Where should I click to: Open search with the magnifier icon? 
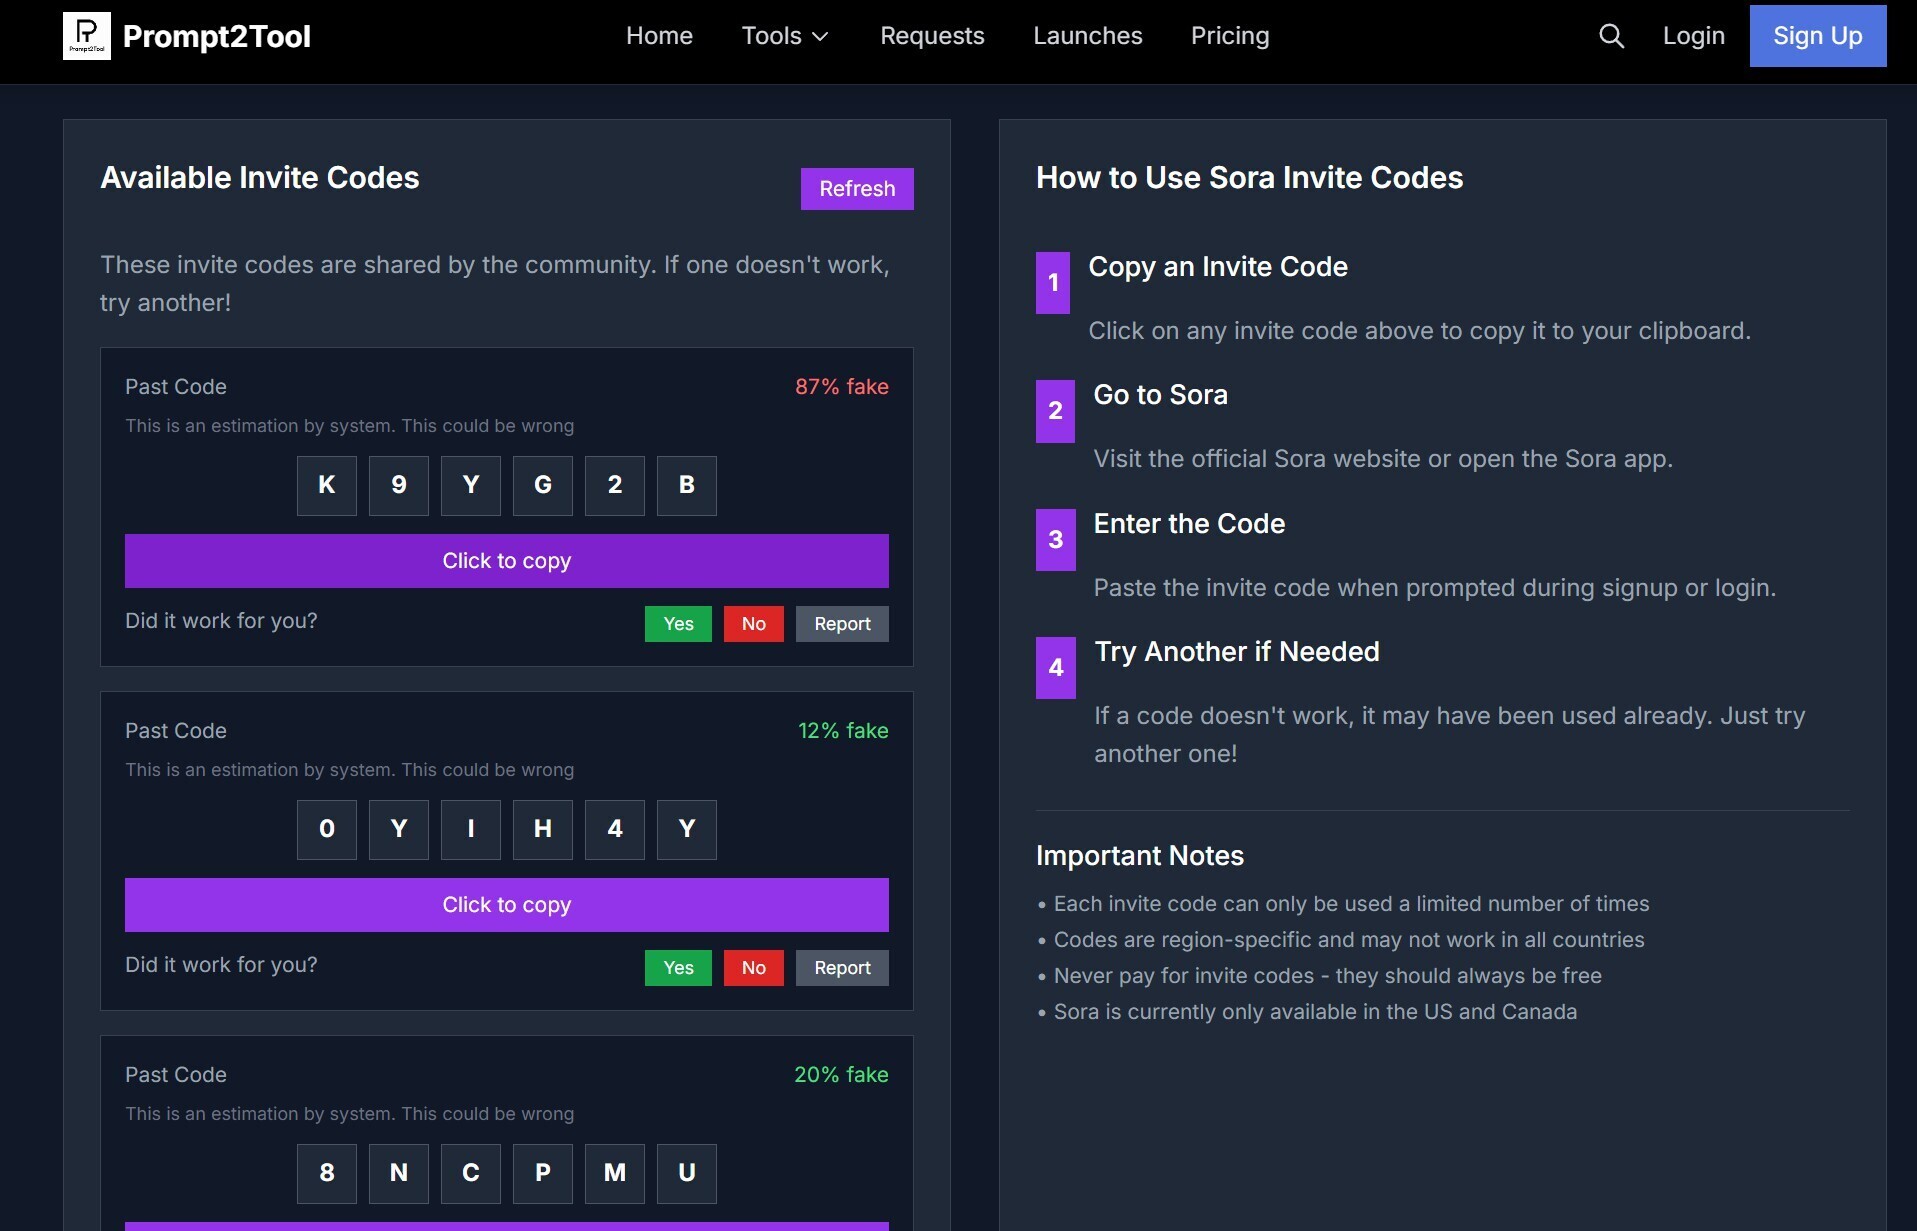(x=1611, y=36)
